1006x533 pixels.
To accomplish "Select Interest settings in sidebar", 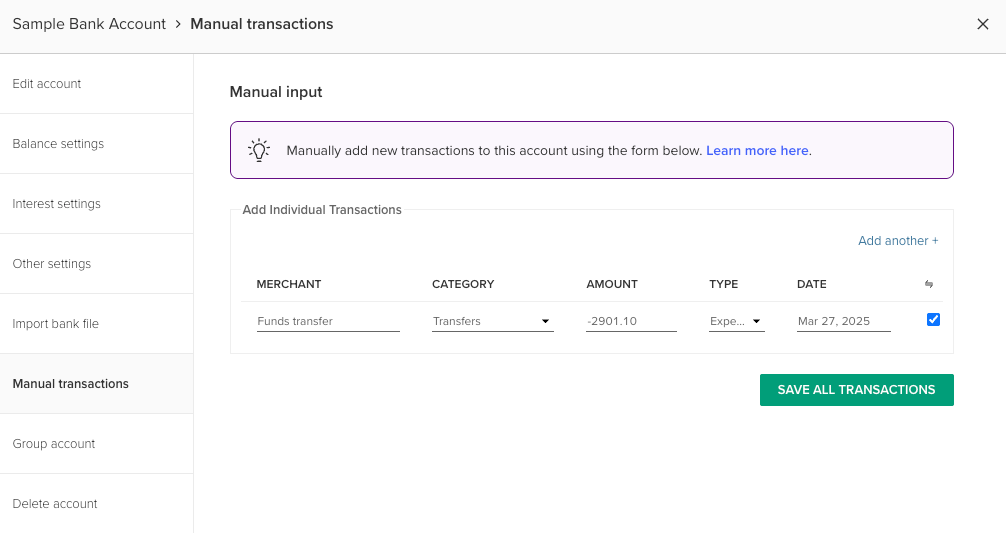I will click(96, 204).
